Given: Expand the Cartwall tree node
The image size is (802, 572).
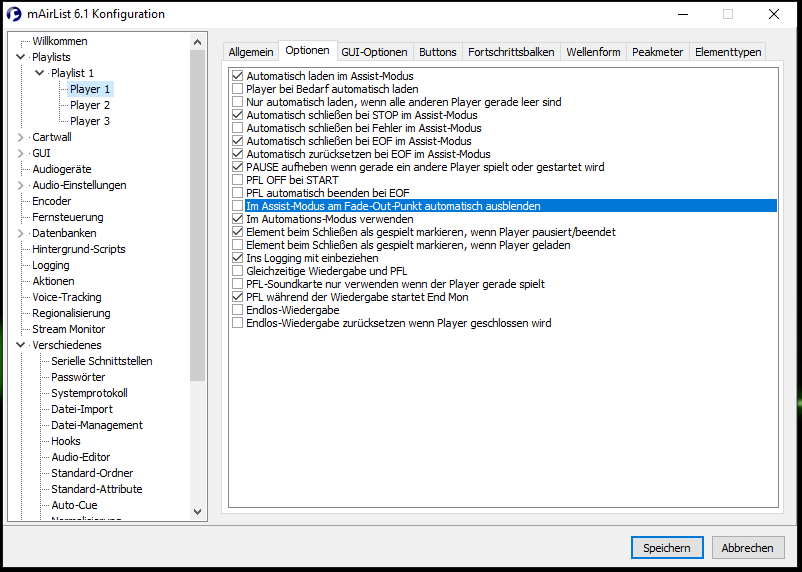Looking at the screenshot, I should (x=21, y=137).
